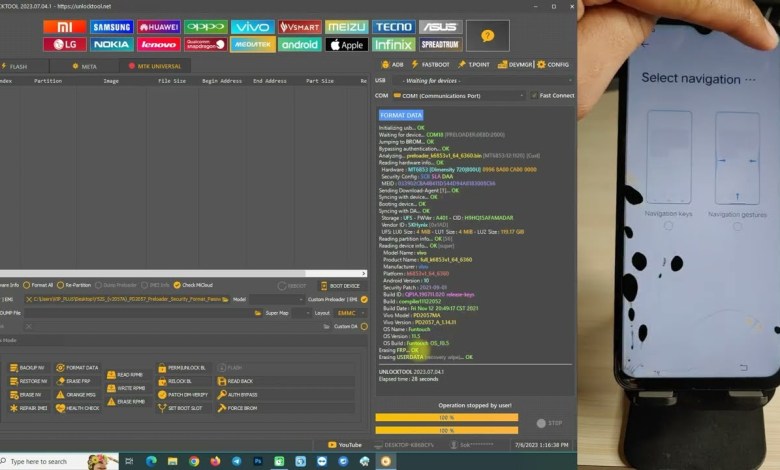Open File Explorer from the taskbar

[x=173, y=461]
